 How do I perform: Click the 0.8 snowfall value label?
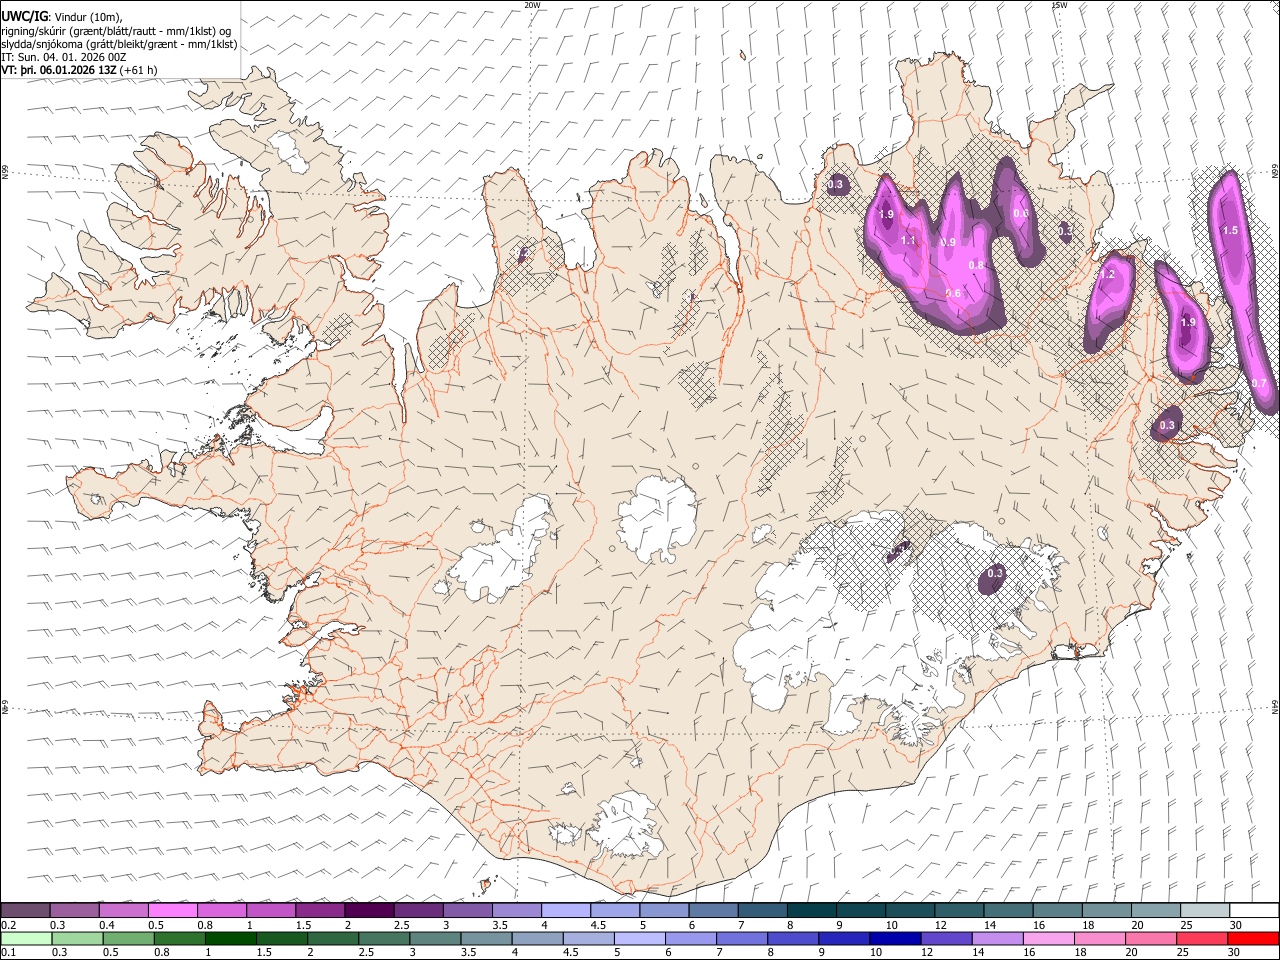pos(977,265)
